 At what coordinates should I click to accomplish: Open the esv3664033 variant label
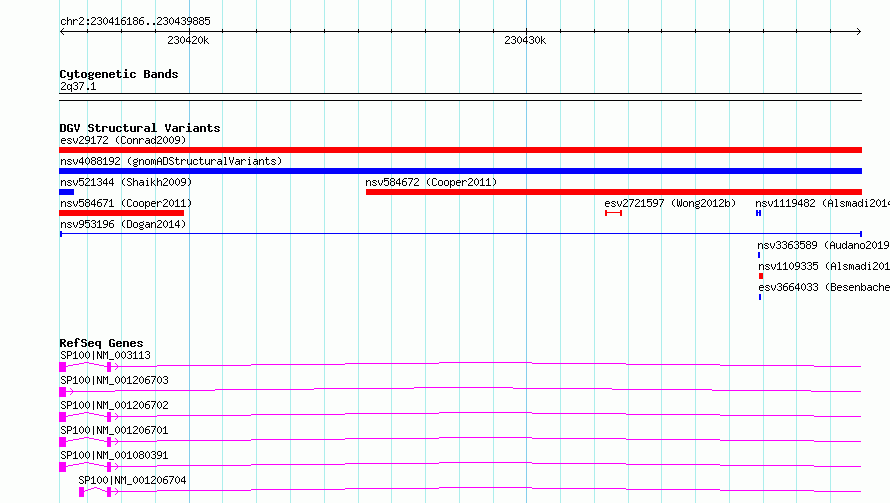(x=824, y=287)
